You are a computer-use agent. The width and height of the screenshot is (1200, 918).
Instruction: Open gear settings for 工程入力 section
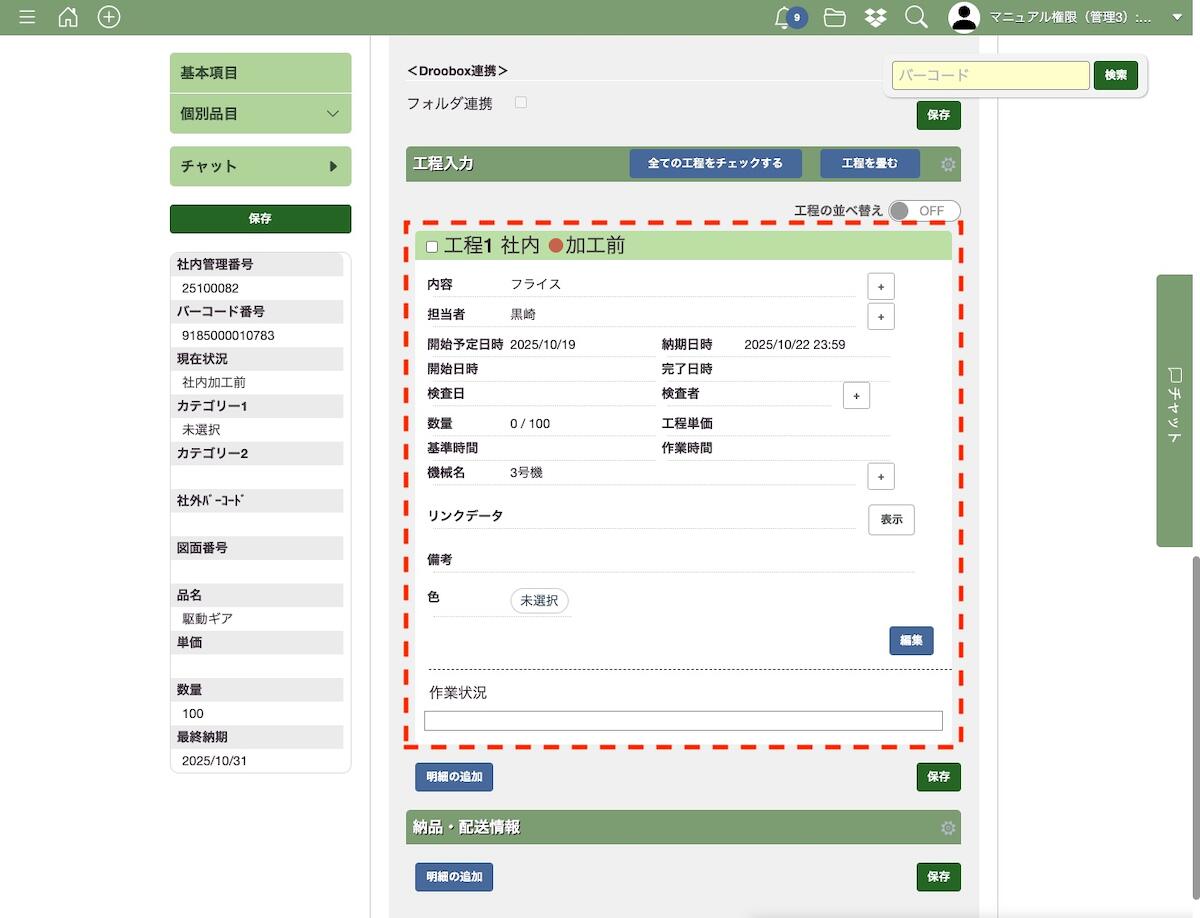[948, 164]
